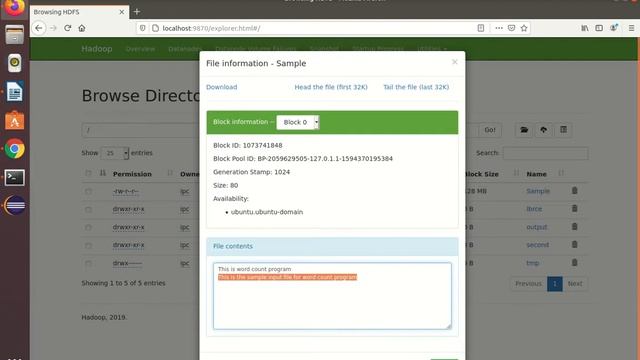The height and width of the screenshot is (360, 640).
Task: Toggle reader view in address bar
Action: click(481, 28)
